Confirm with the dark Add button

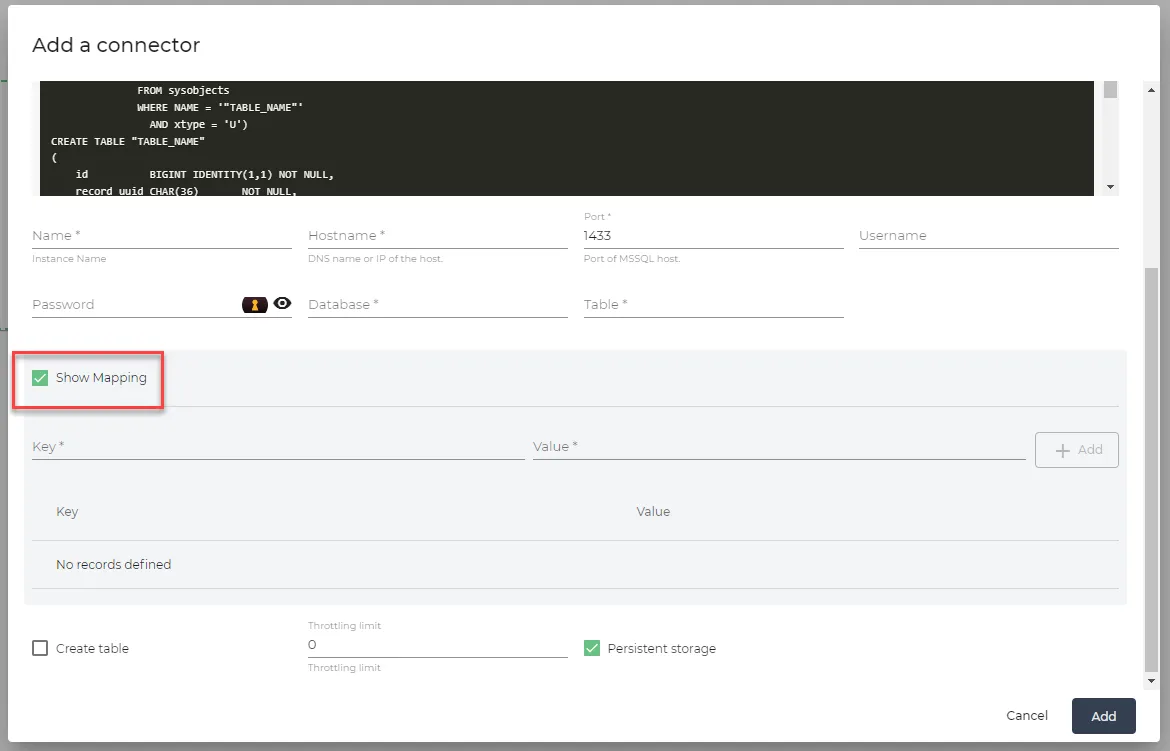point(1104,716)
